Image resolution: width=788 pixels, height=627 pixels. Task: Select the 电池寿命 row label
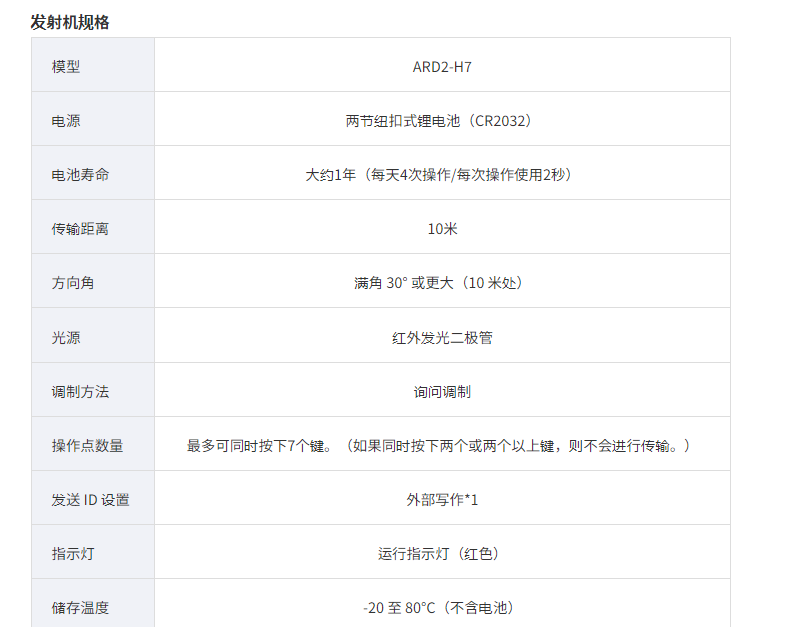(x=80, y=175)
